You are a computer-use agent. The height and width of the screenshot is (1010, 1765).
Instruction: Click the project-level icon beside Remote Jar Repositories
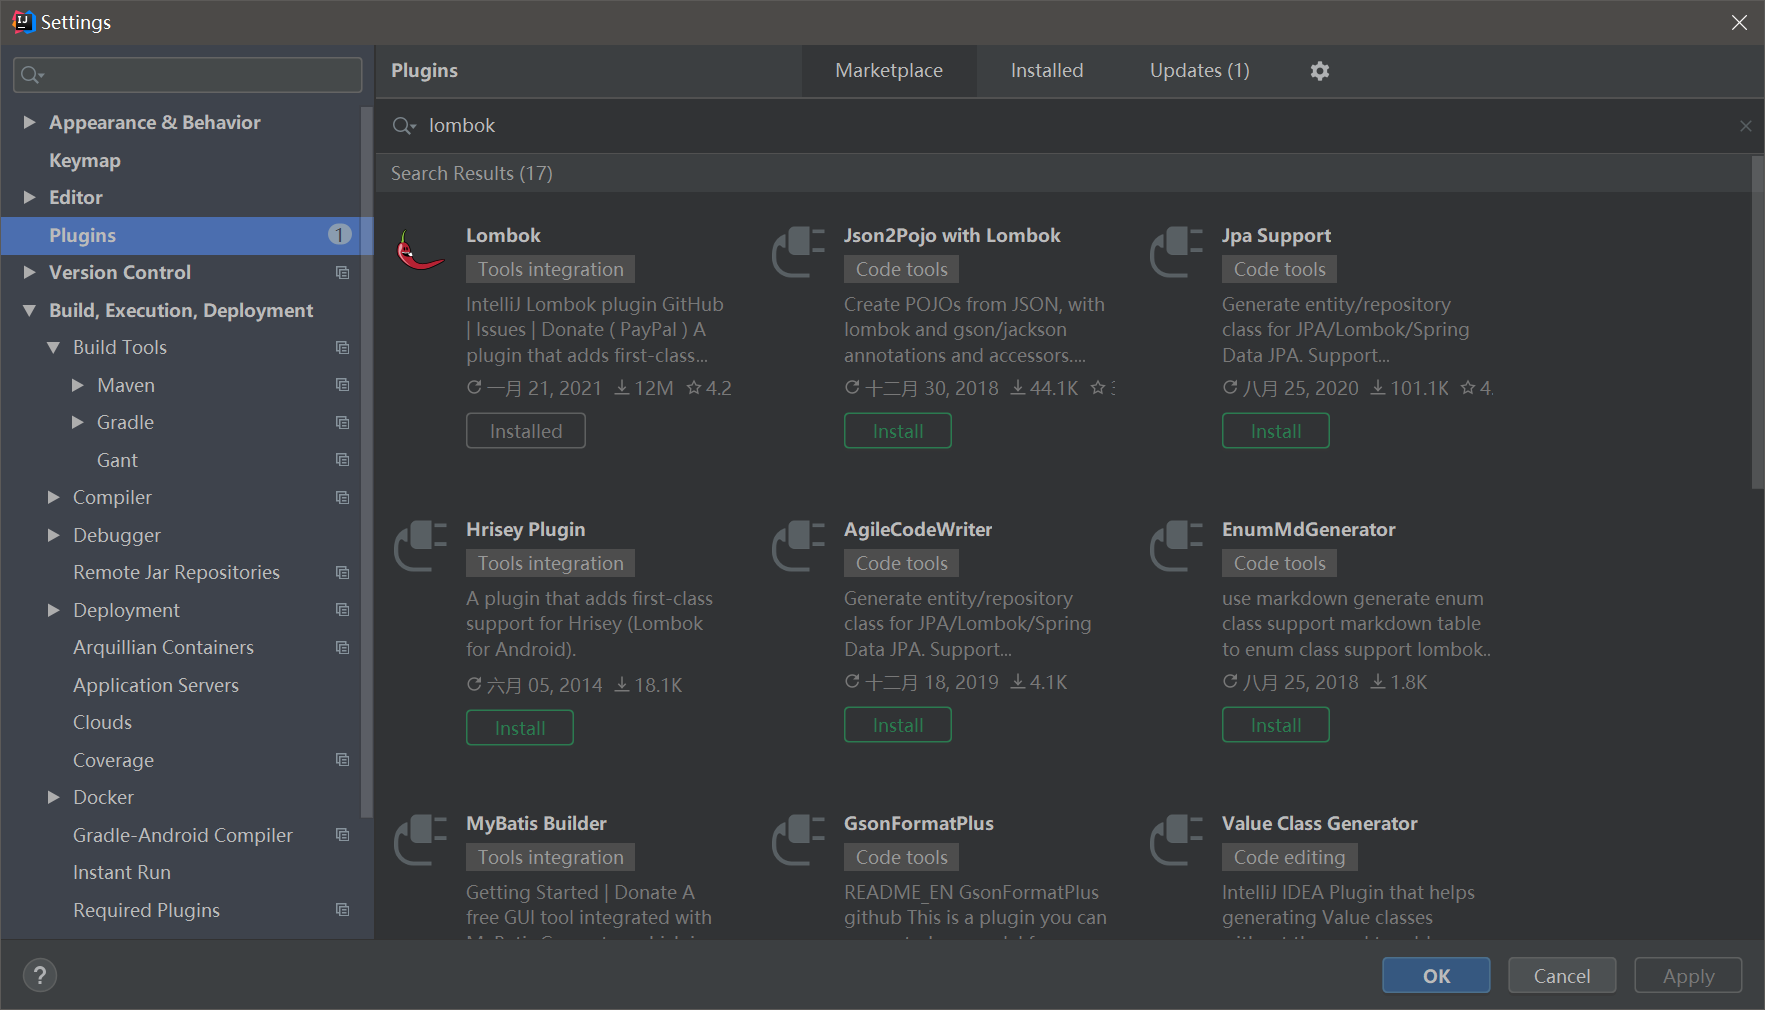pyautogui.click(x=342, y=573)
